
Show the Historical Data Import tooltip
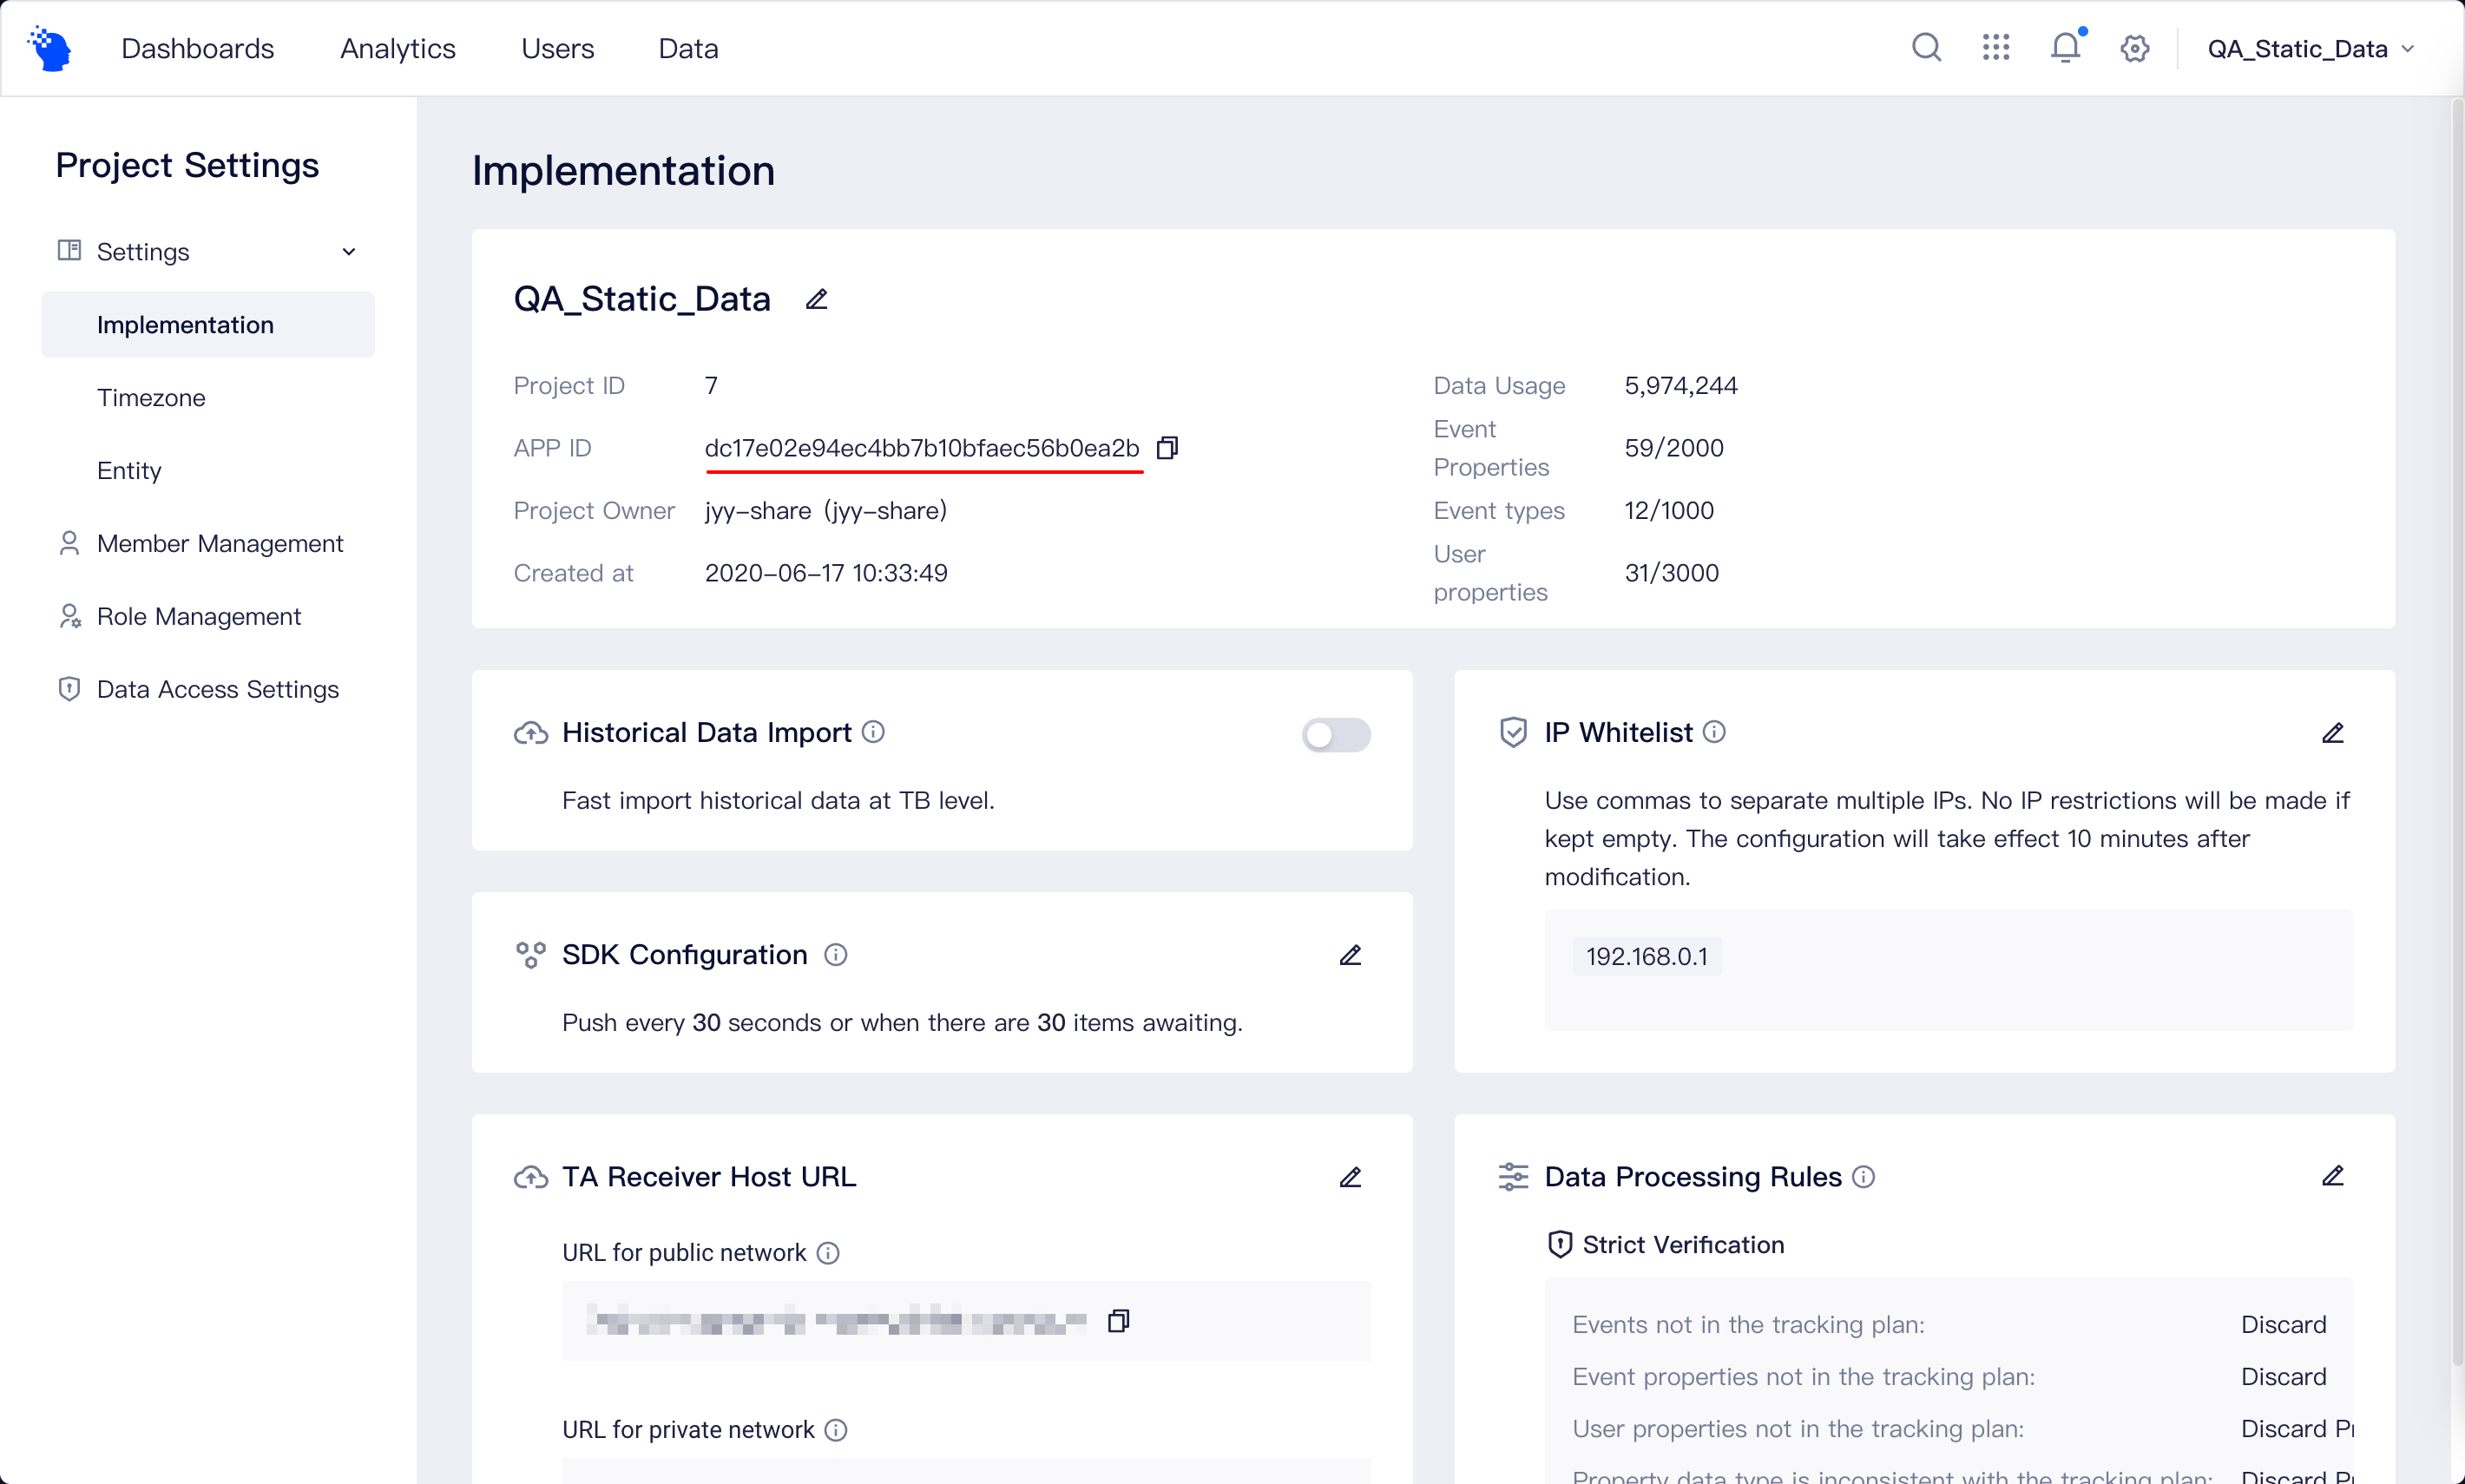pos(872,732)
